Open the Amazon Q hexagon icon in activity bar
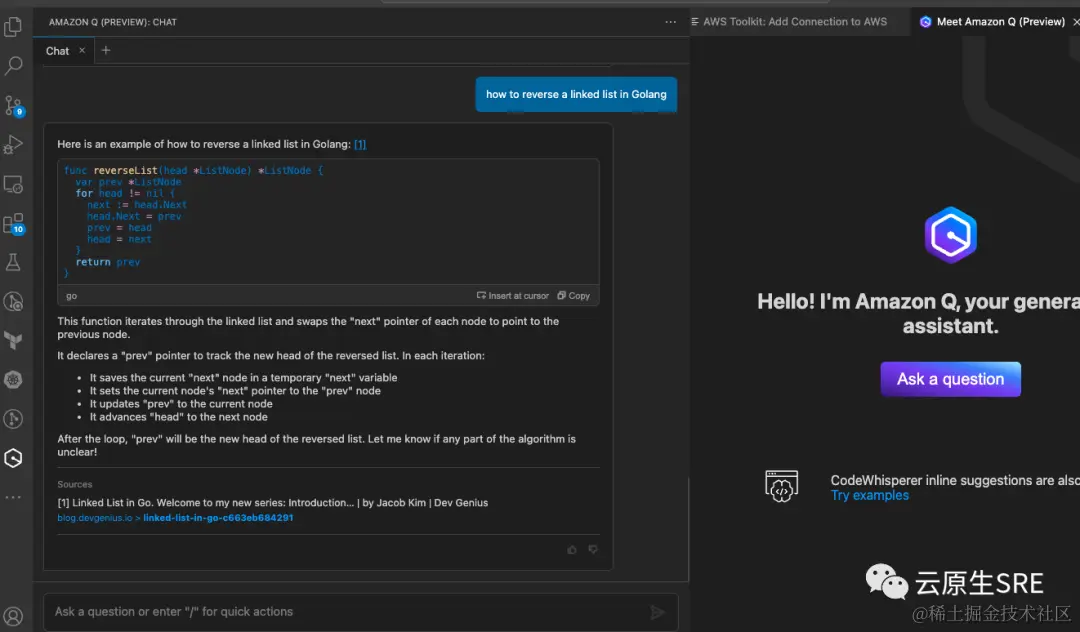 (x=13, y=458)
